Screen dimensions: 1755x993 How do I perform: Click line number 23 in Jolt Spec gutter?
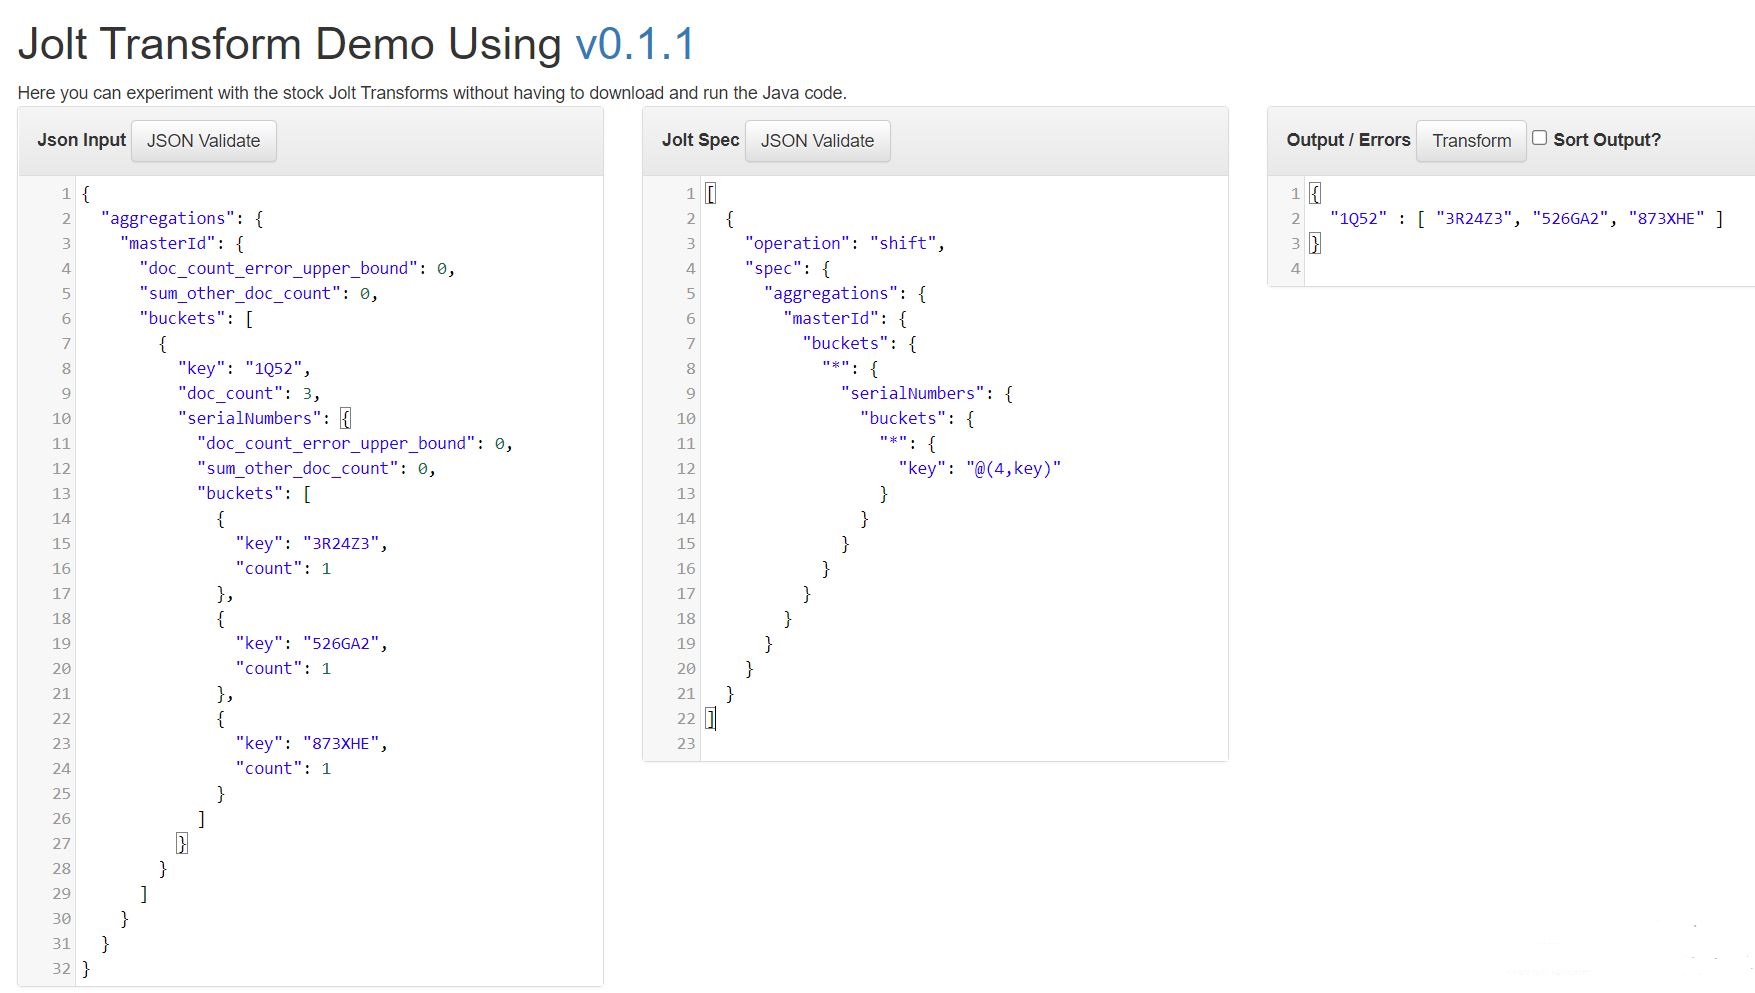685,743
